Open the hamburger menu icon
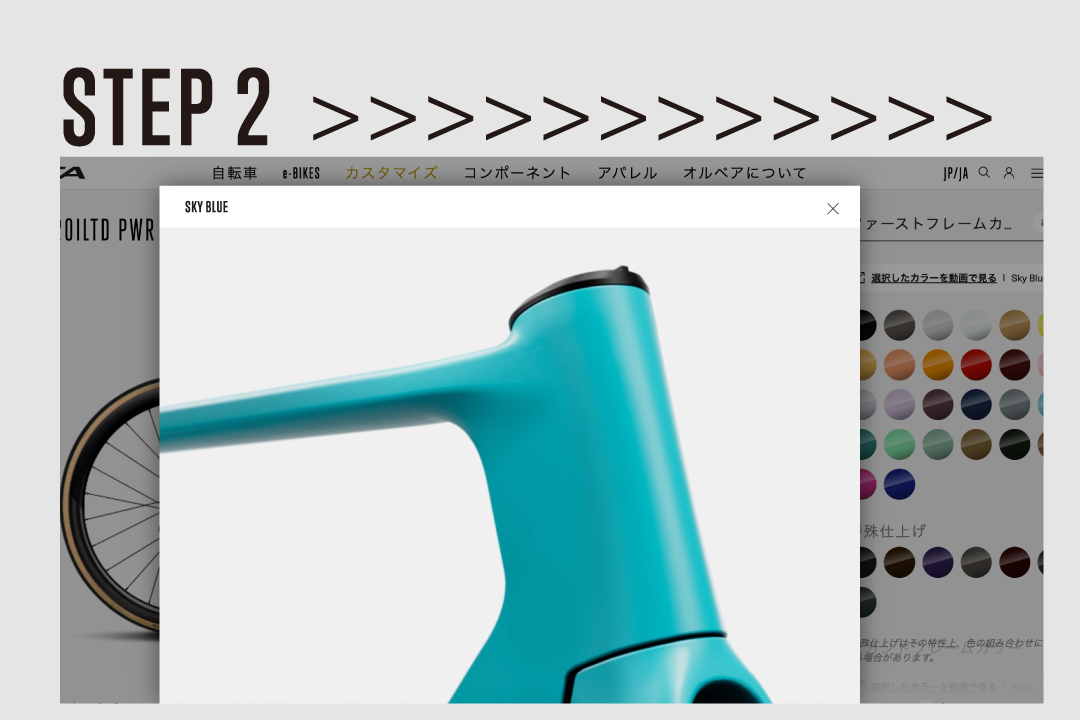 [1037, 174]
